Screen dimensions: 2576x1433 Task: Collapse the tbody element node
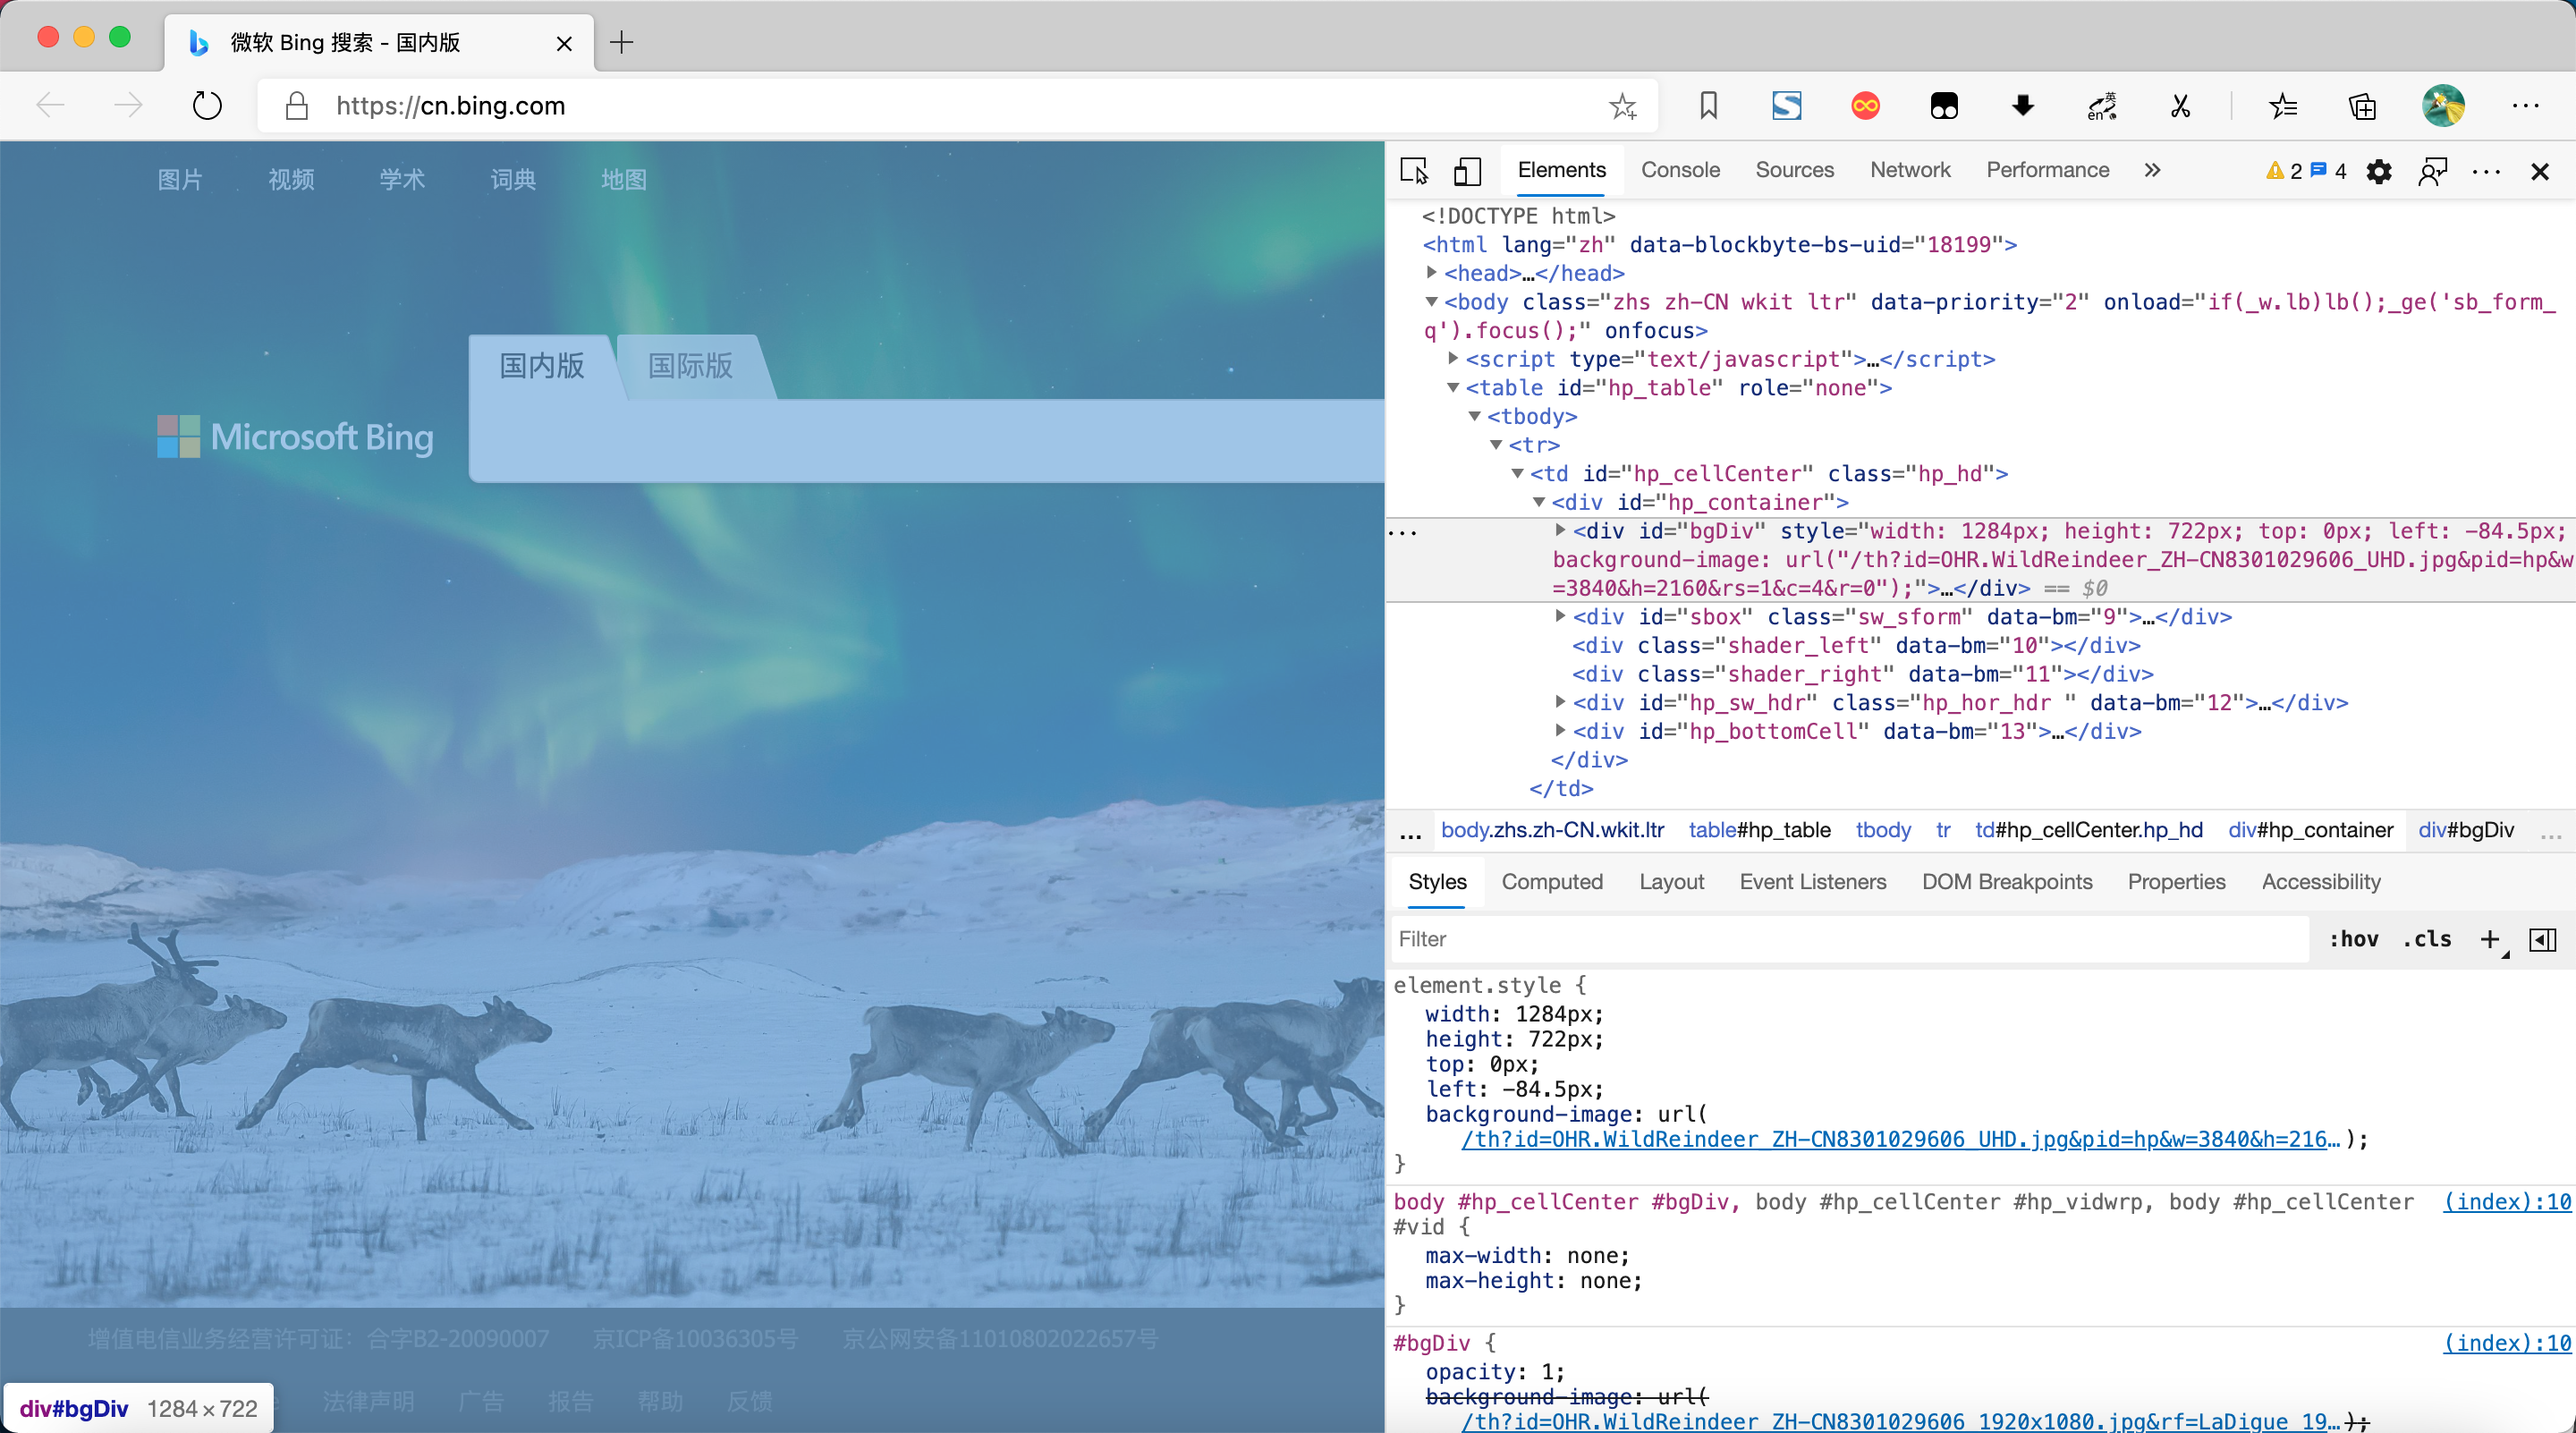tap(1474, 416)
